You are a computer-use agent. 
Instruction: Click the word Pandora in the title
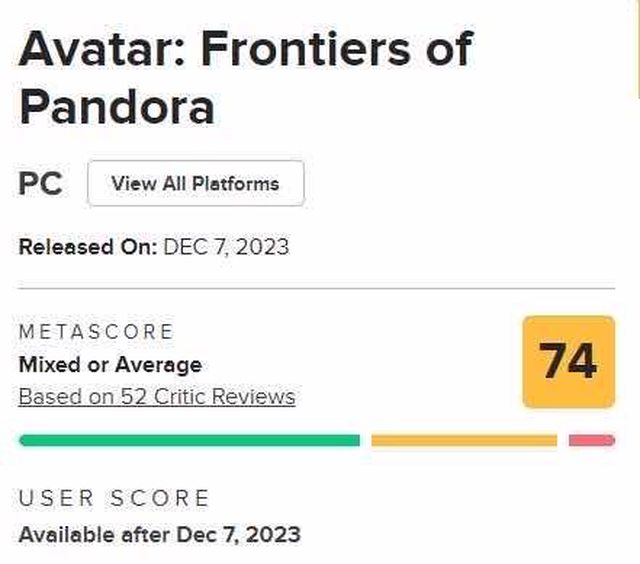coord(117,105)
